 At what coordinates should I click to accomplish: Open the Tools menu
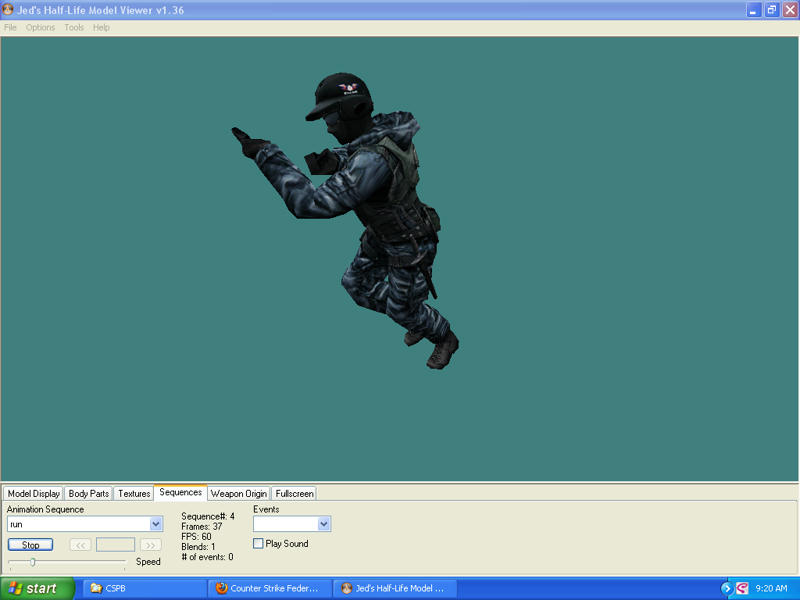coord(74,28)
